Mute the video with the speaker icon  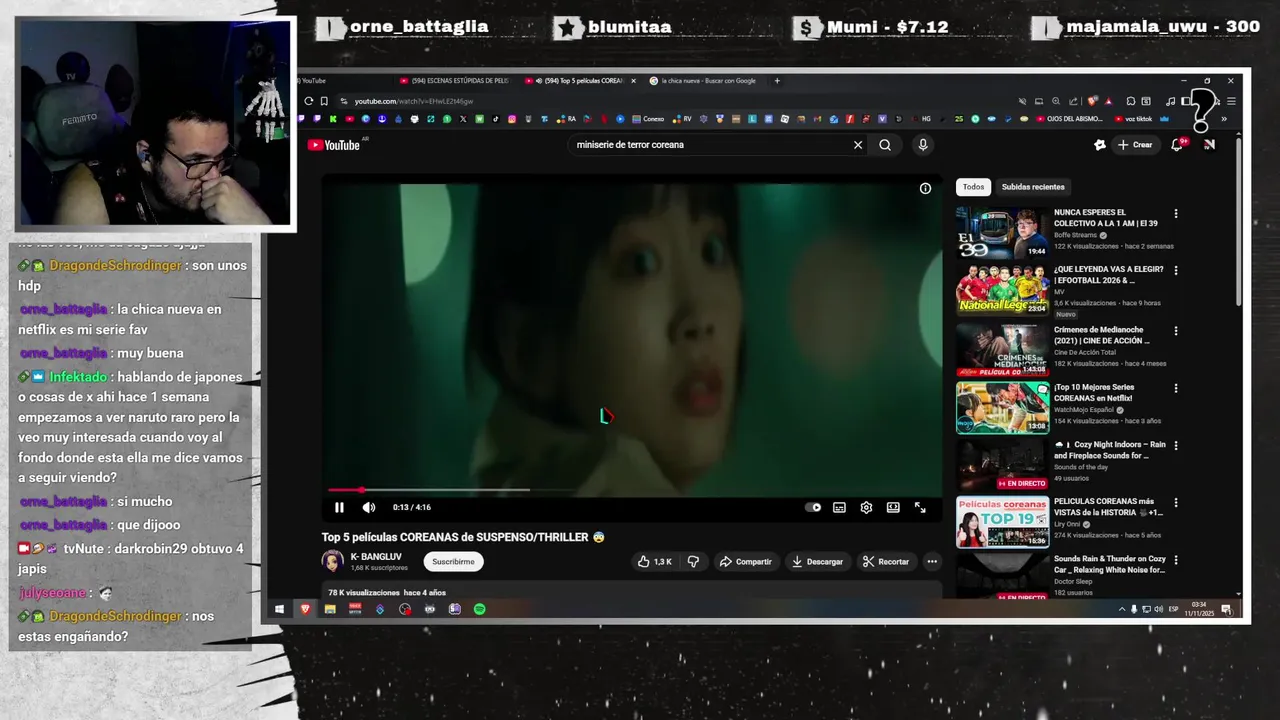369,508
